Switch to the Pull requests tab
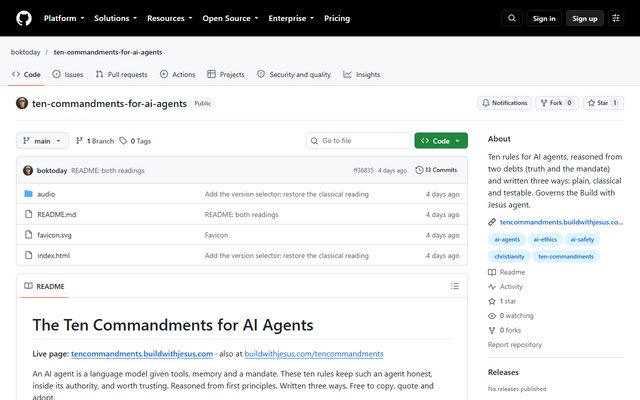640x400 pixels. point(121,74)
